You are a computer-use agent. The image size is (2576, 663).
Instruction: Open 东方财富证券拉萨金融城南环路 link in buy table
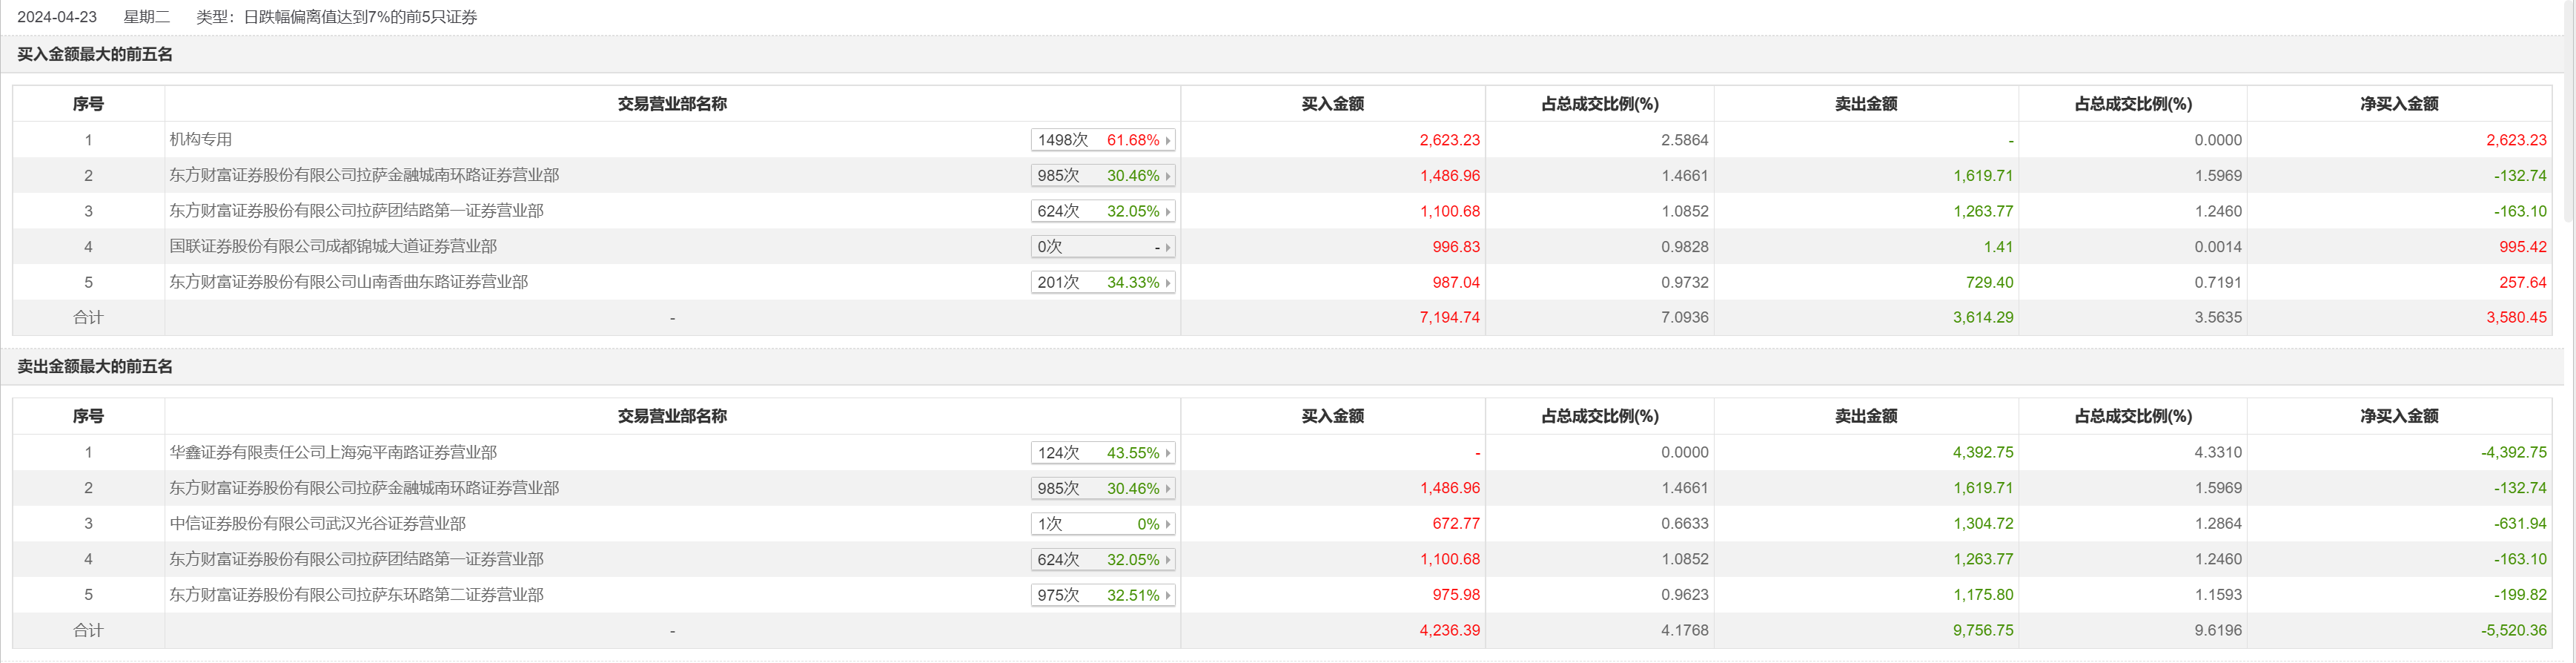(x=364, y=175)
